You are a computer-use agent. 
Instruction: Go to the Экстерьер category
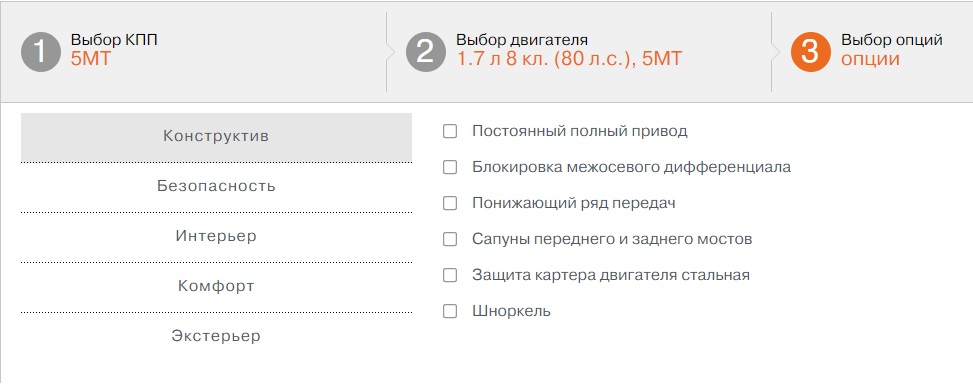pyautogui.click(x=217, y=337)
